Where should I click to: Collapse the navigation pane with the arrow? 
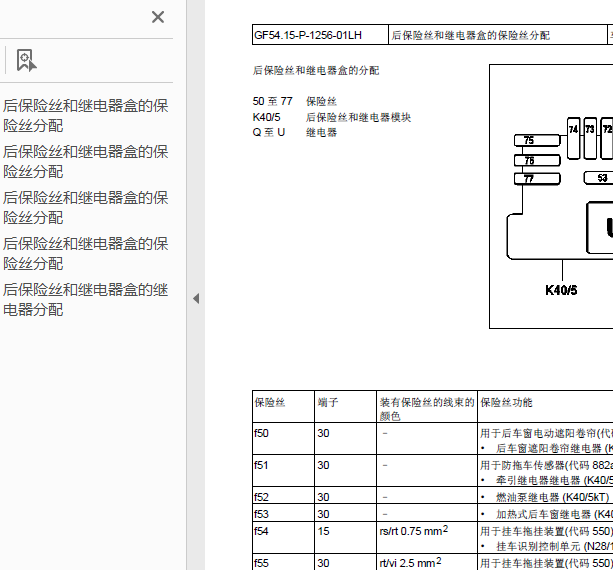pyautogui.click(x=196, y=299)
